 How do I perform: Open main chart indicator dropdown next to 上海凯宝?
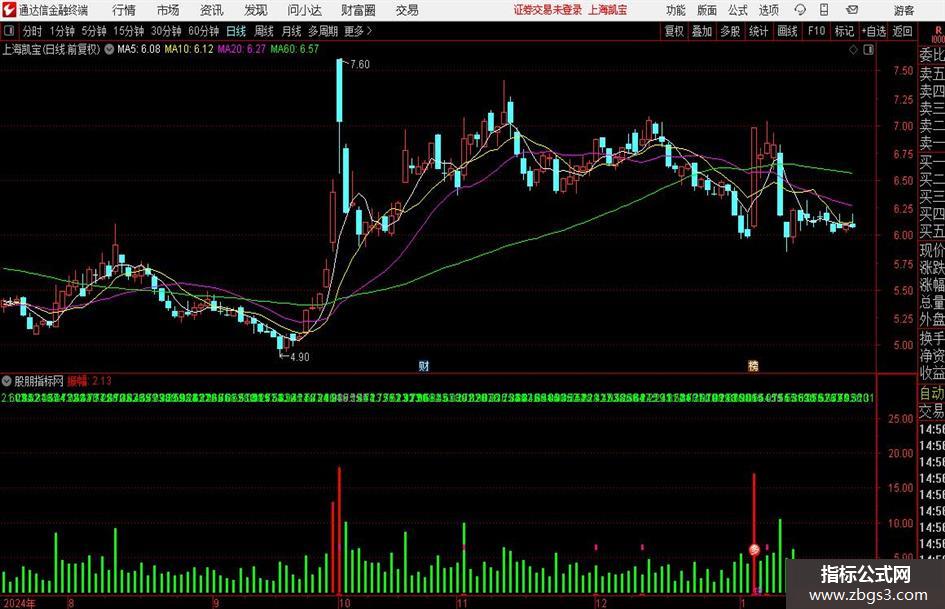click(109, 49)
